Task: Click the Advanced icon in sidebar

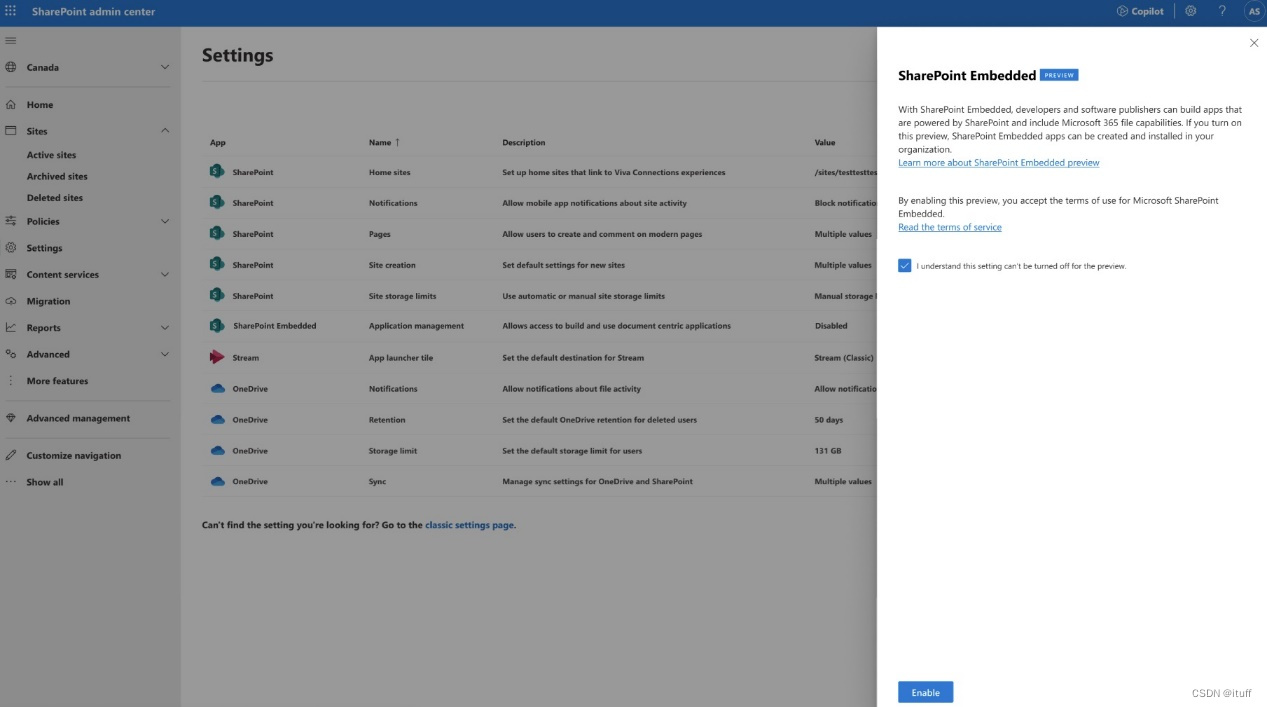Action: [x=11, y=354]
